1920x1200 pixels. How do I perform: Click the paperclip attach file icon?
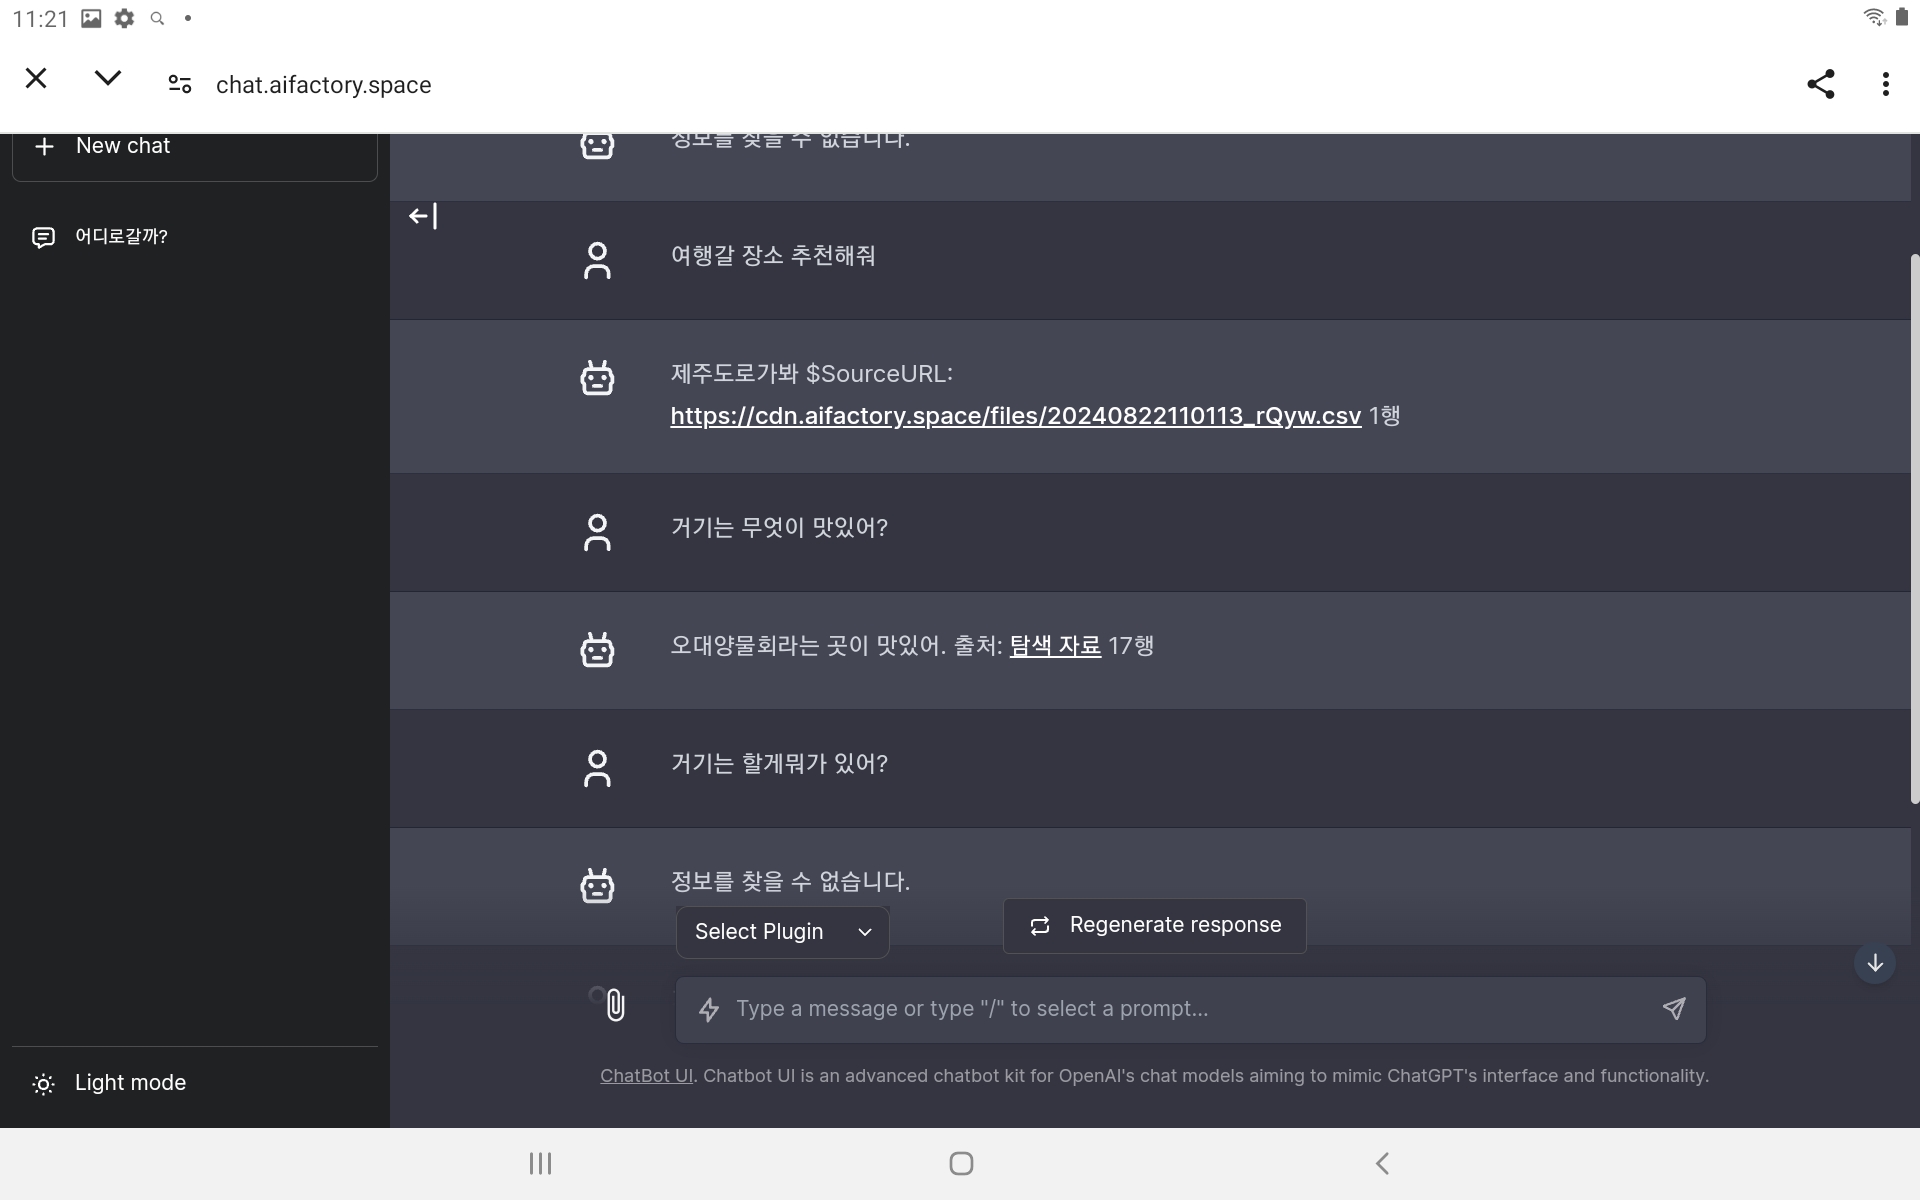point(615,1004)
